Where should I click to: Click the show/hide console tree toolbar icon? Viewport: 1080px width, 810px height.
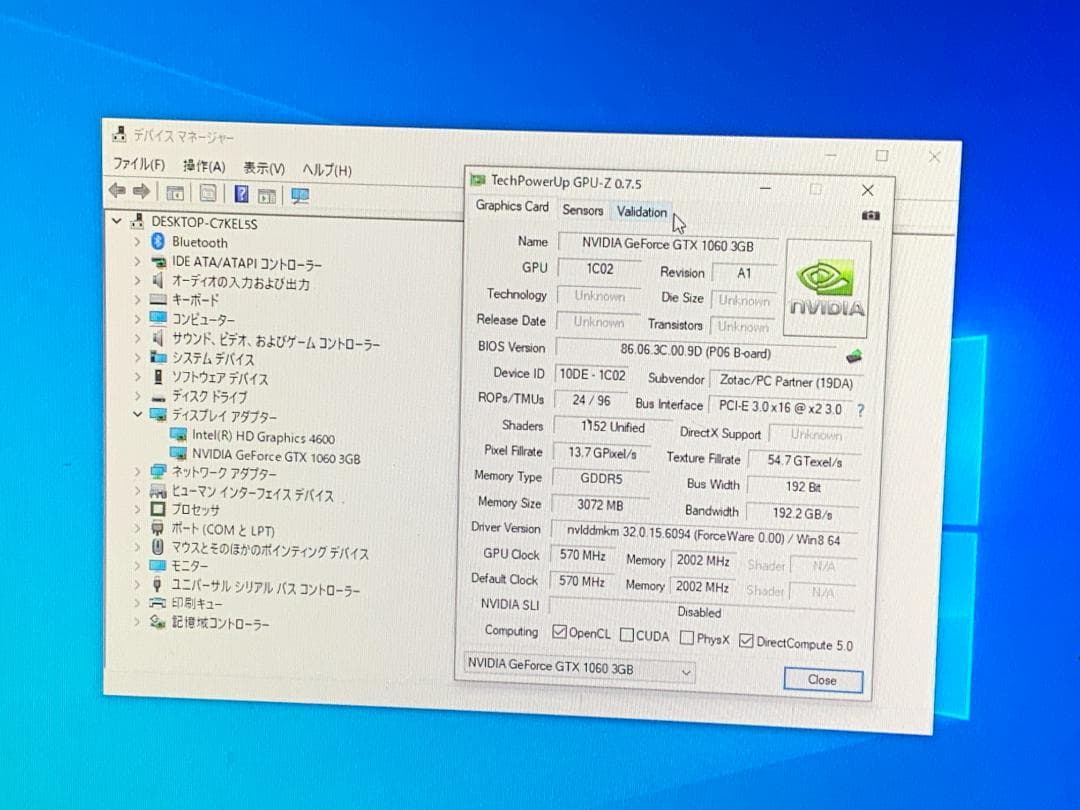pyautogui.click(x=175, y=193)
